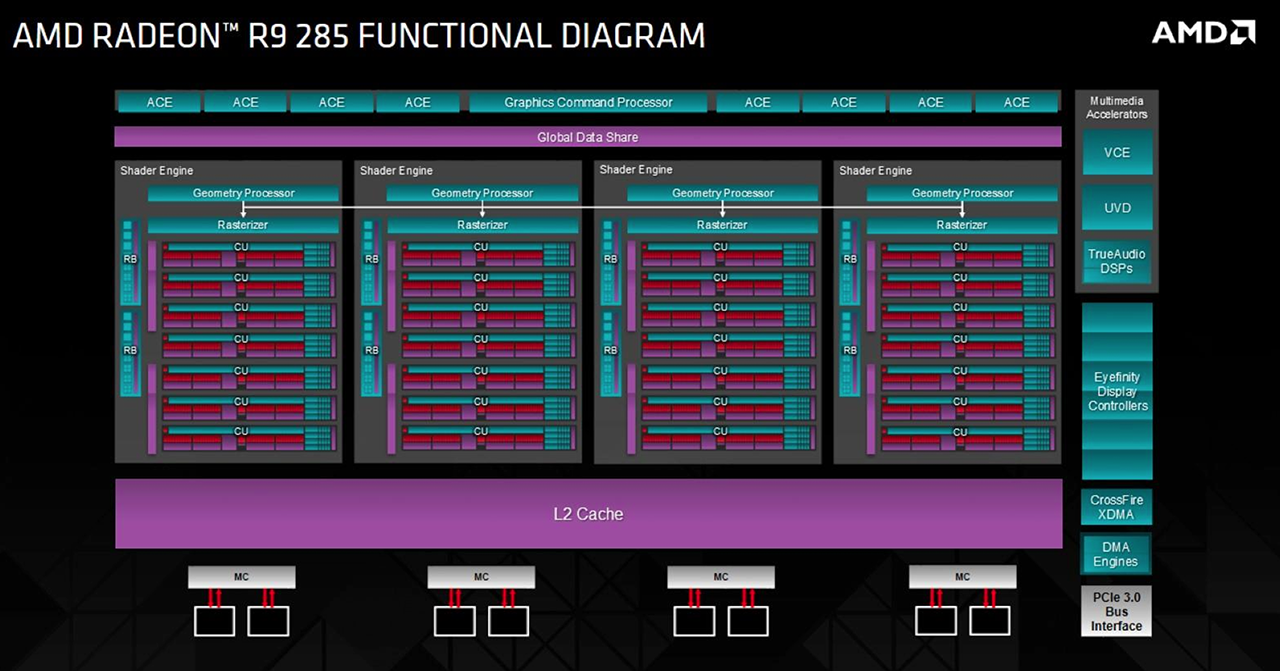This screenshot has height=671, width=1280.
Task: Select the rightmost ACE block
Action: coord(1016,102)
